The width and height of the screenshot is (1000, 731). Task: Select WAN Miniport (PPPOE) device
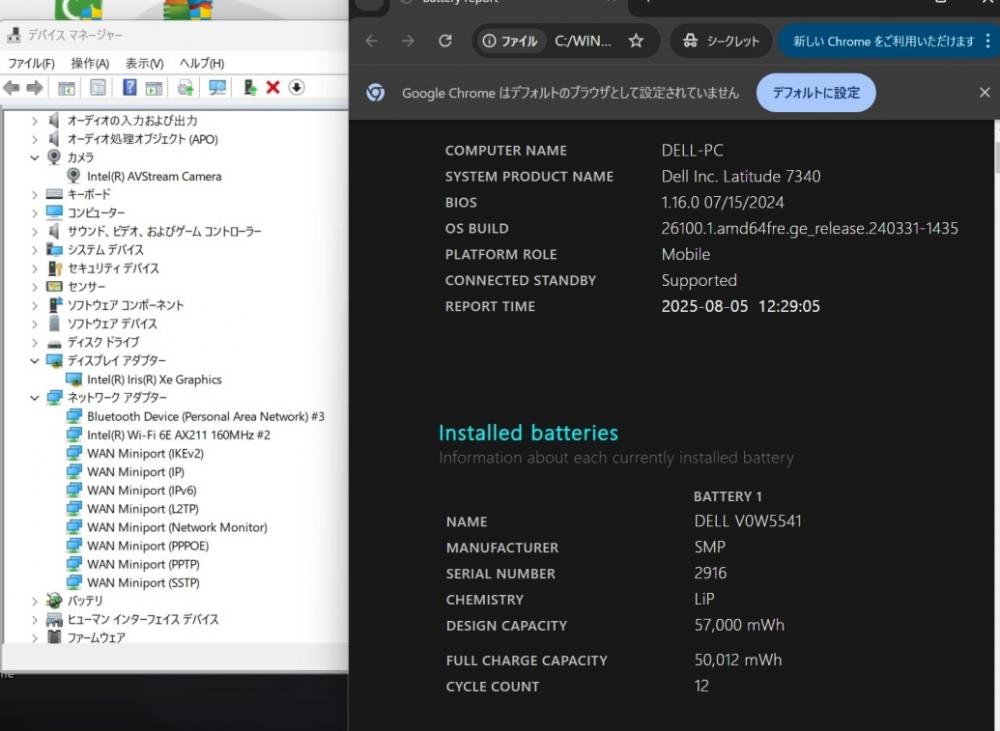pyautogui.click(x=148, y=546)
